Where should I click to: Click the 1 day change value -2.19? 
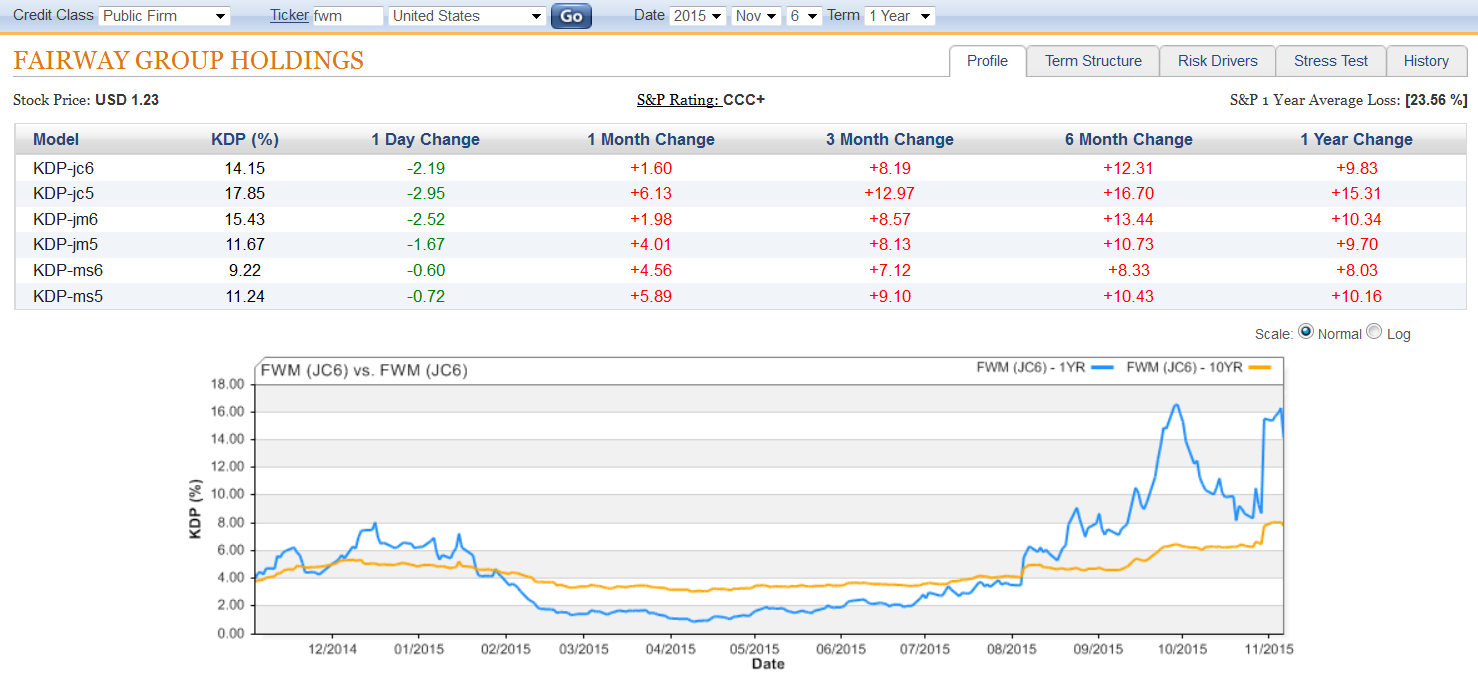click(425, 168)
